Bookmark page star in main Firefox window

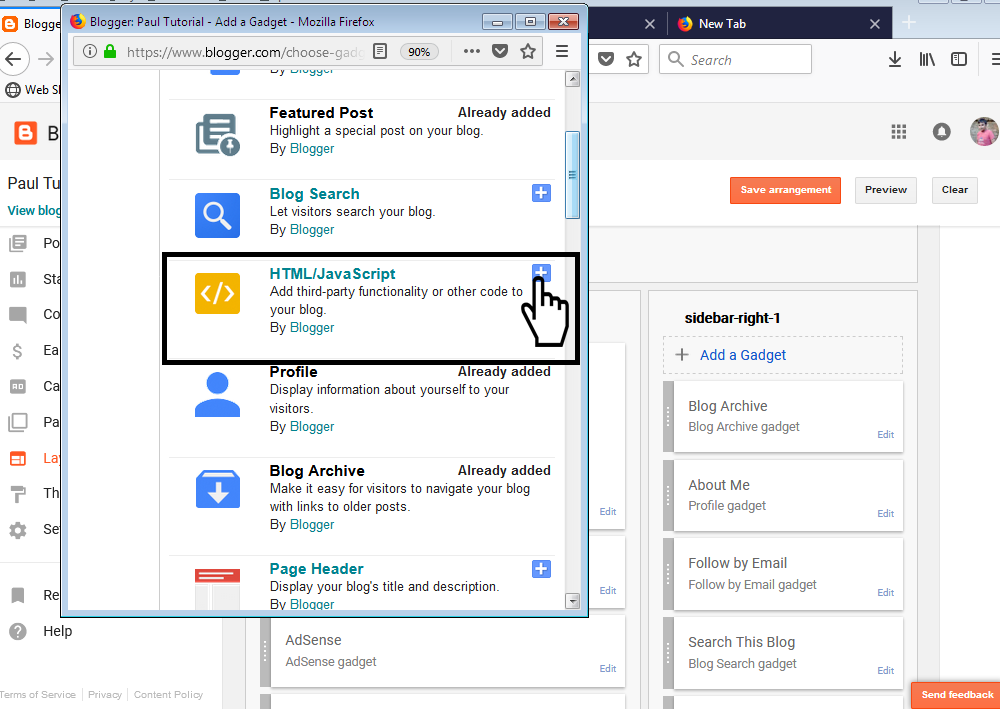pos(634,59)
